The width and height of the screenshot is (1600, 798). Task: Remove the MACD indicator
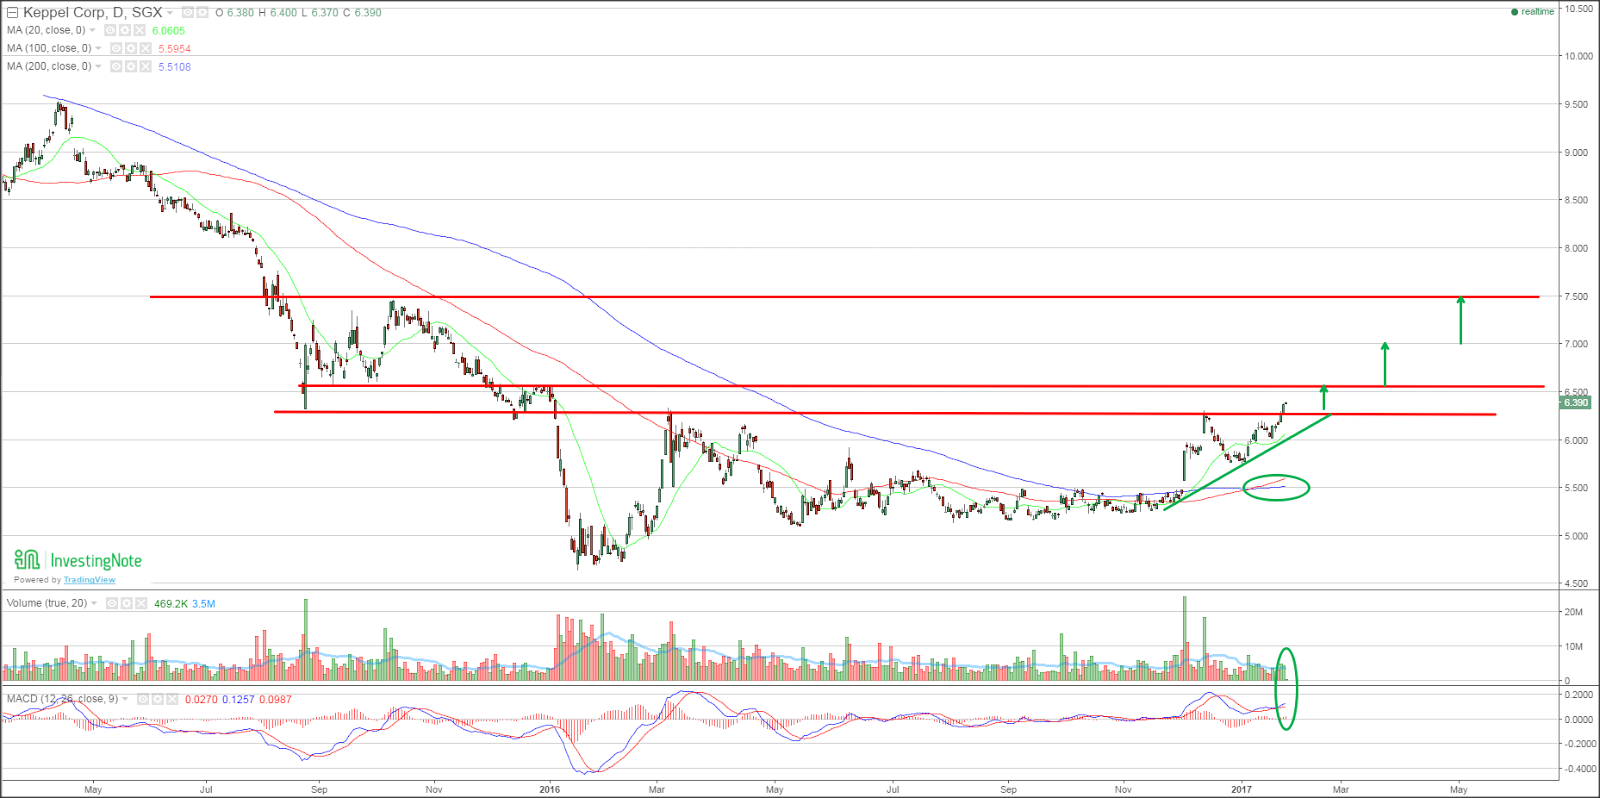point(172,699)
